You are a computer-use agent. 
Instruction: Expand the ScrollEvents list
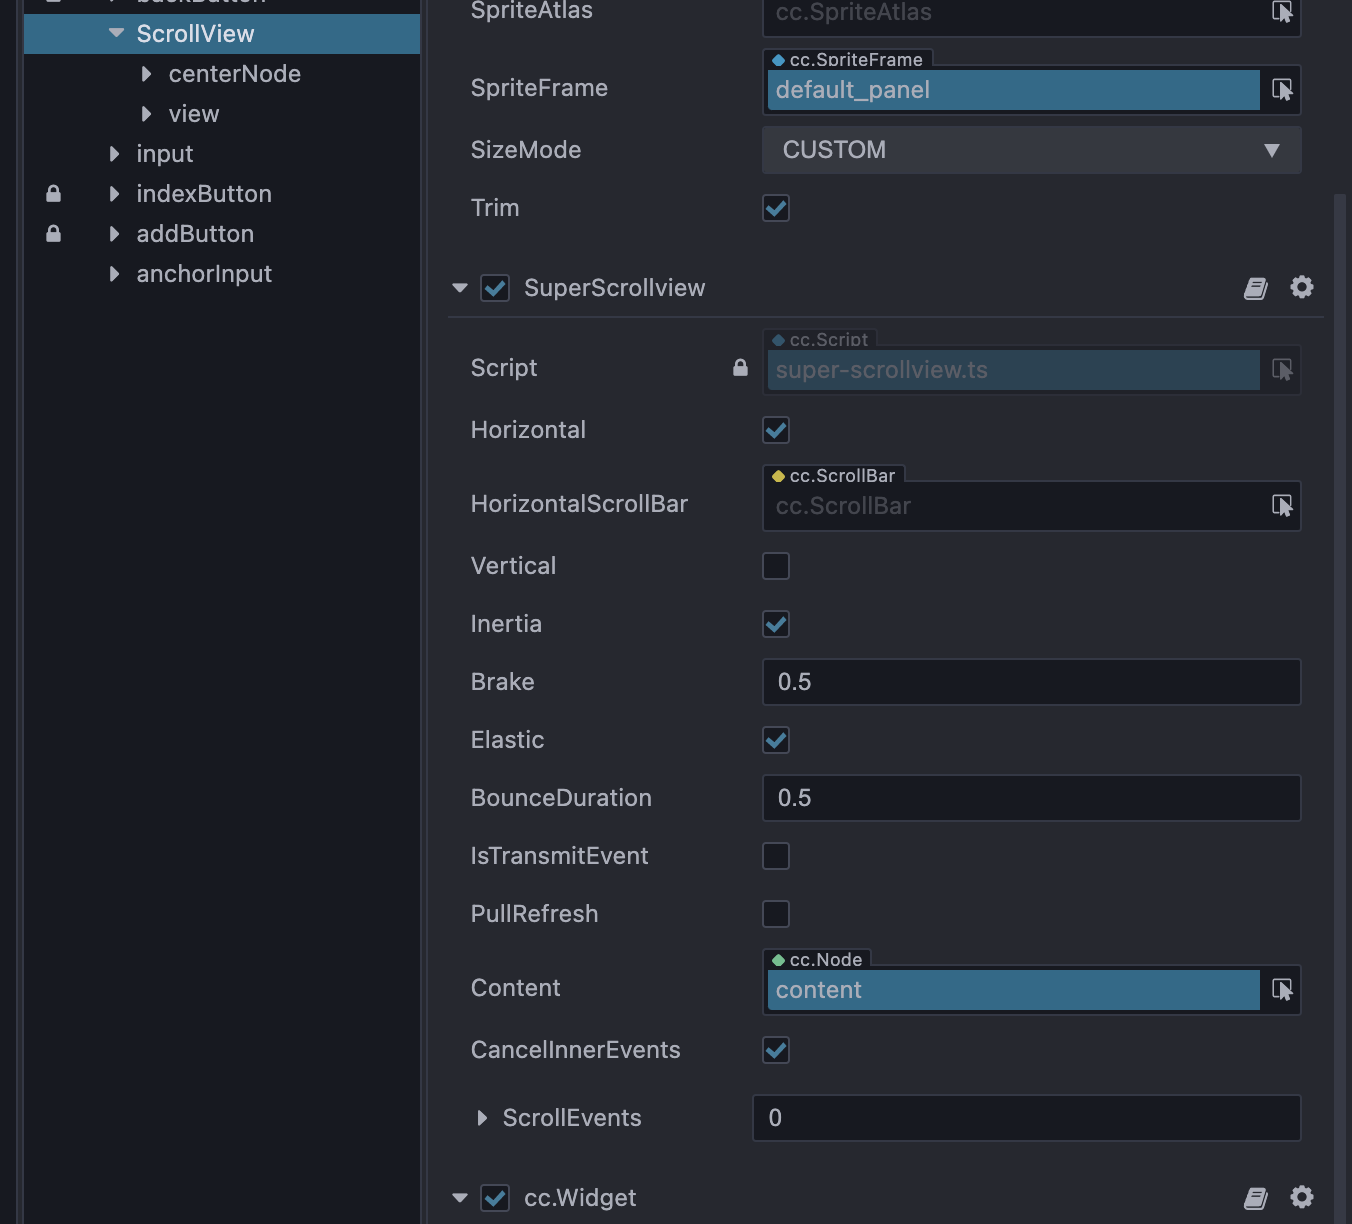pos(483,1118)
